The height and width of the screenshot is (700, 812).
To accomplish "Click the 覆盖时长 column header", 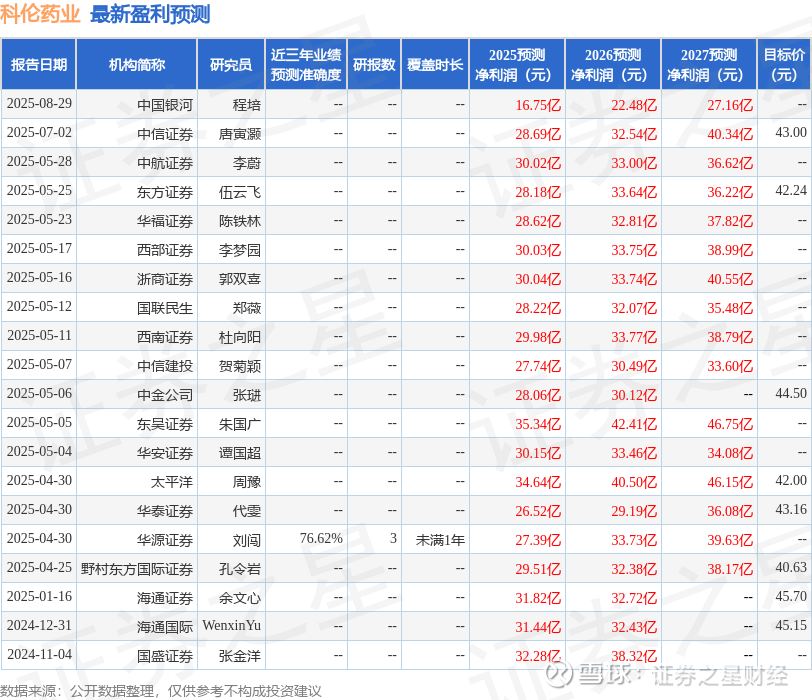I will pyautogui.click(x=435, y=65).
